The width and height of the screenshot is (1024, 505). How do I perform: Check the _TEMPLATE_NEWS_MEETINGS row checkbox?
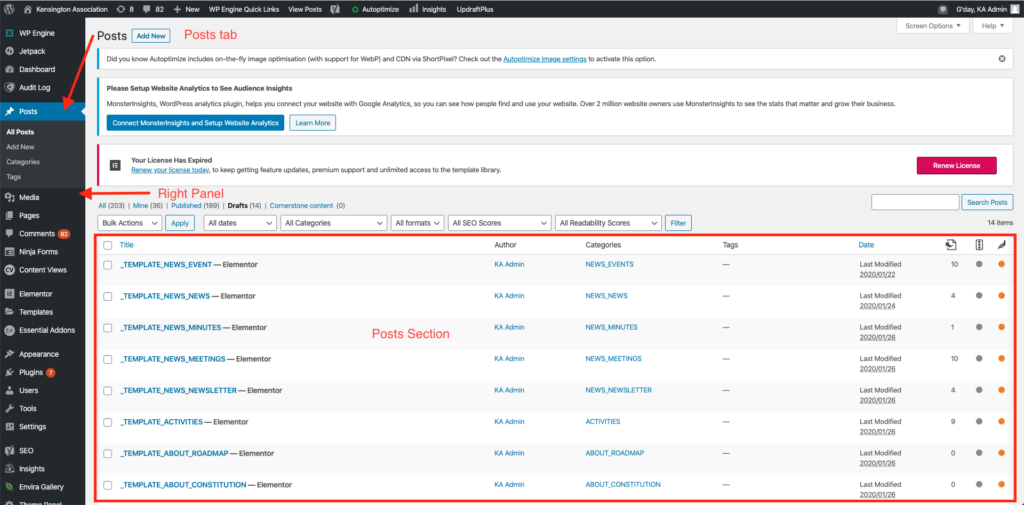point(108,359)
